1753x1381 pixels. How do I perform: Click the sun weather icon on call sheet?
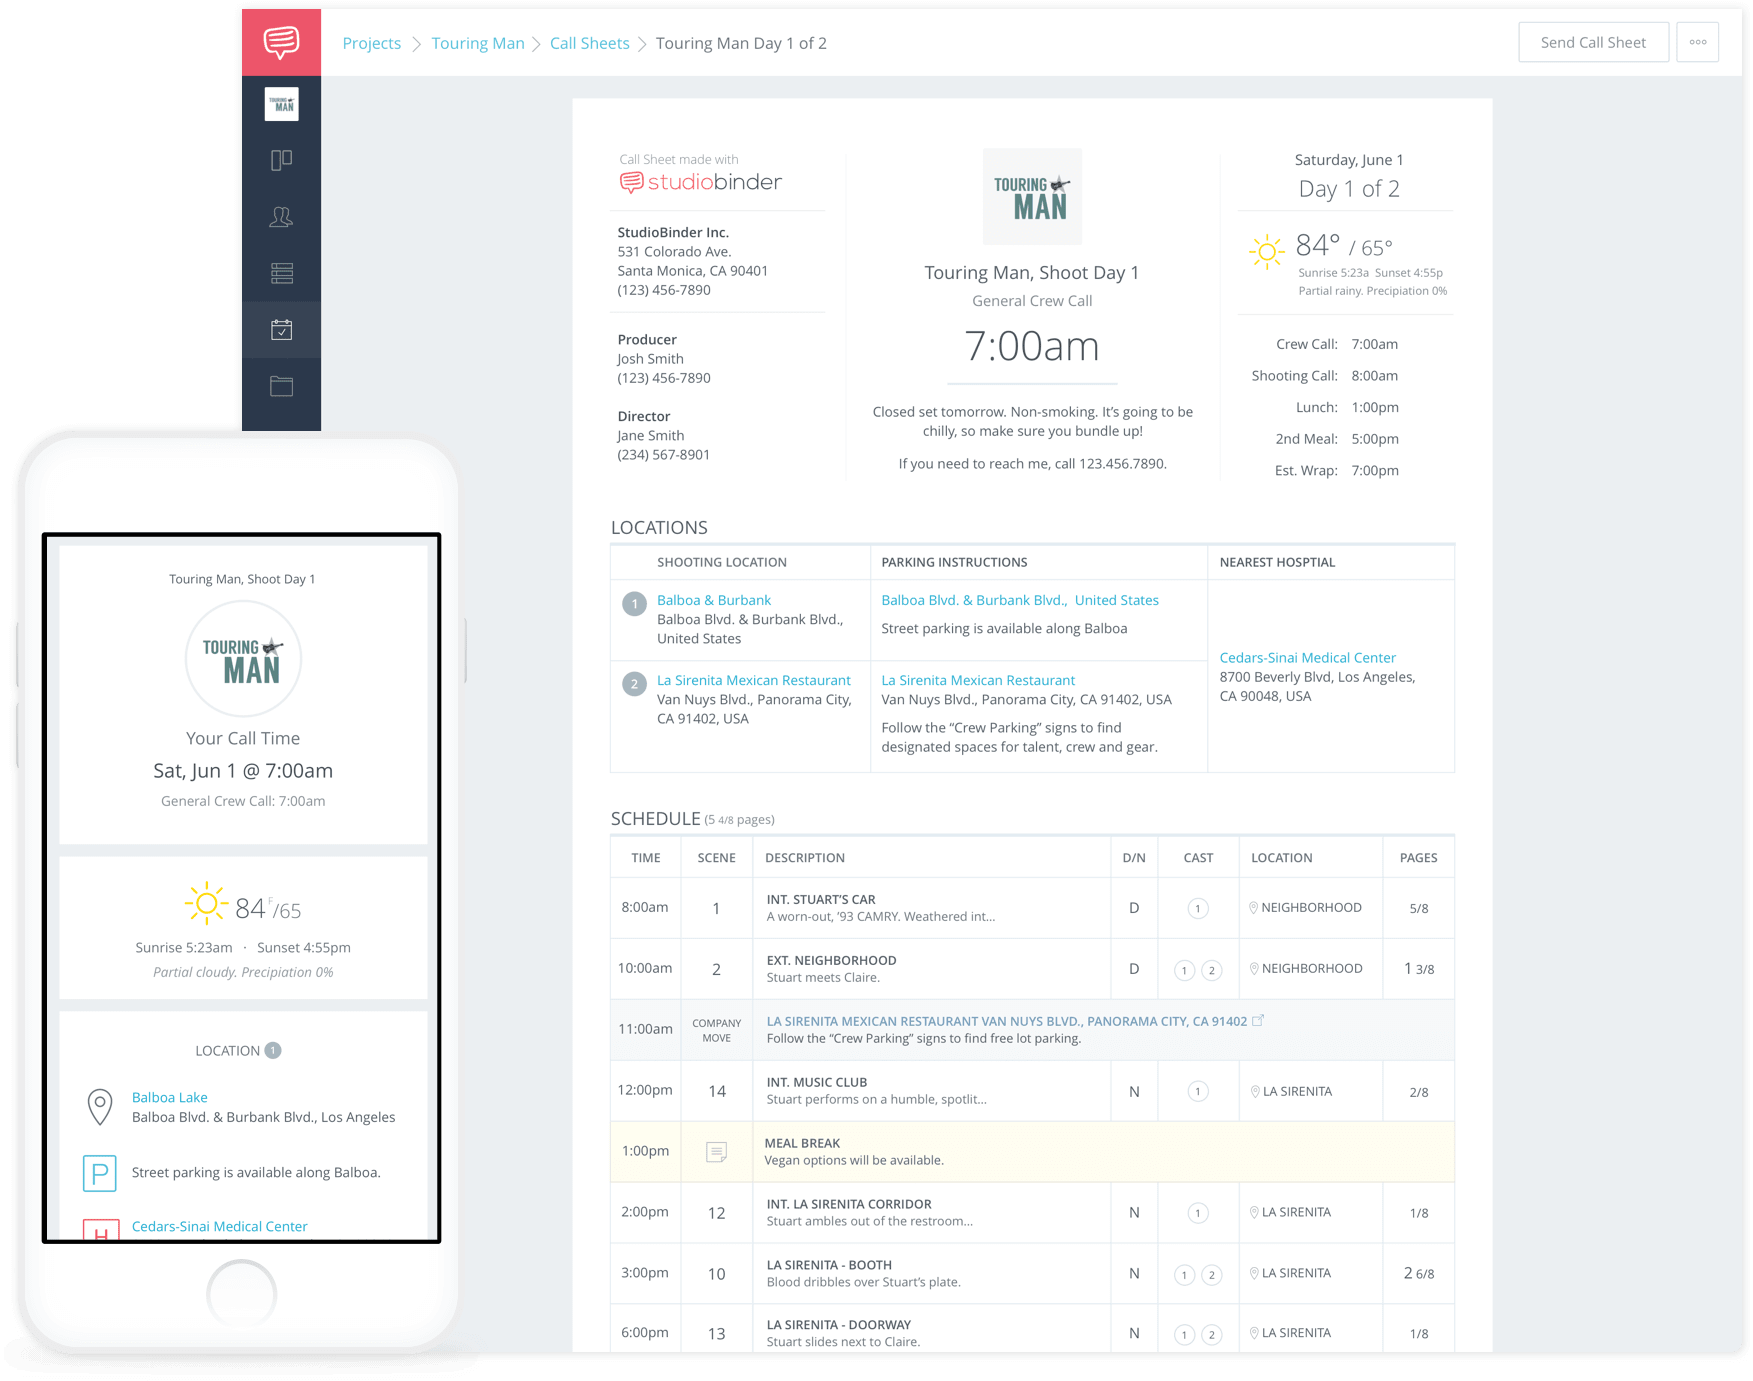1266,251
